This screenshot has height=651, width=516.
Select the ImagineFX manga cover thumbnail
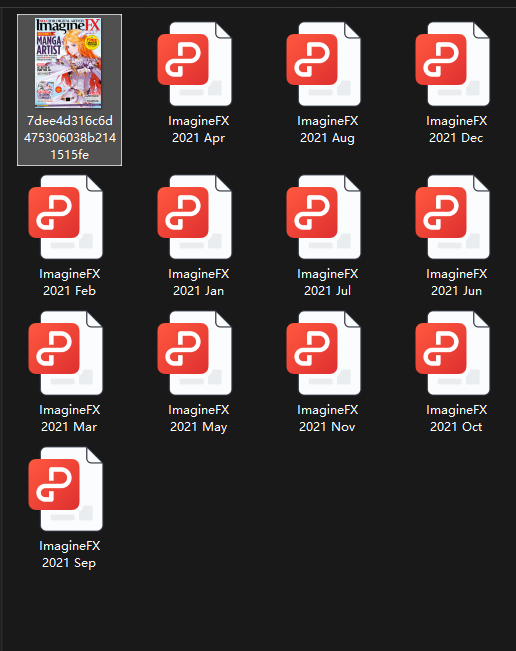[x=68, y=62]
